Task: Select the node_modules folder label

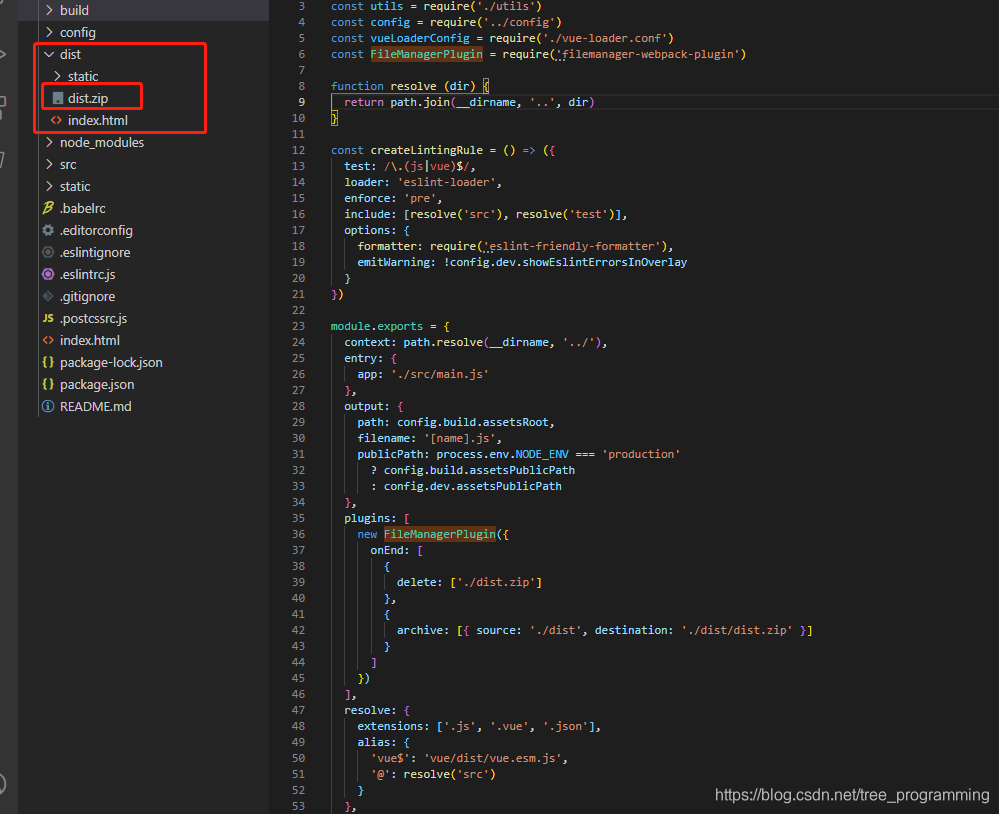Action: coord(102,142)
